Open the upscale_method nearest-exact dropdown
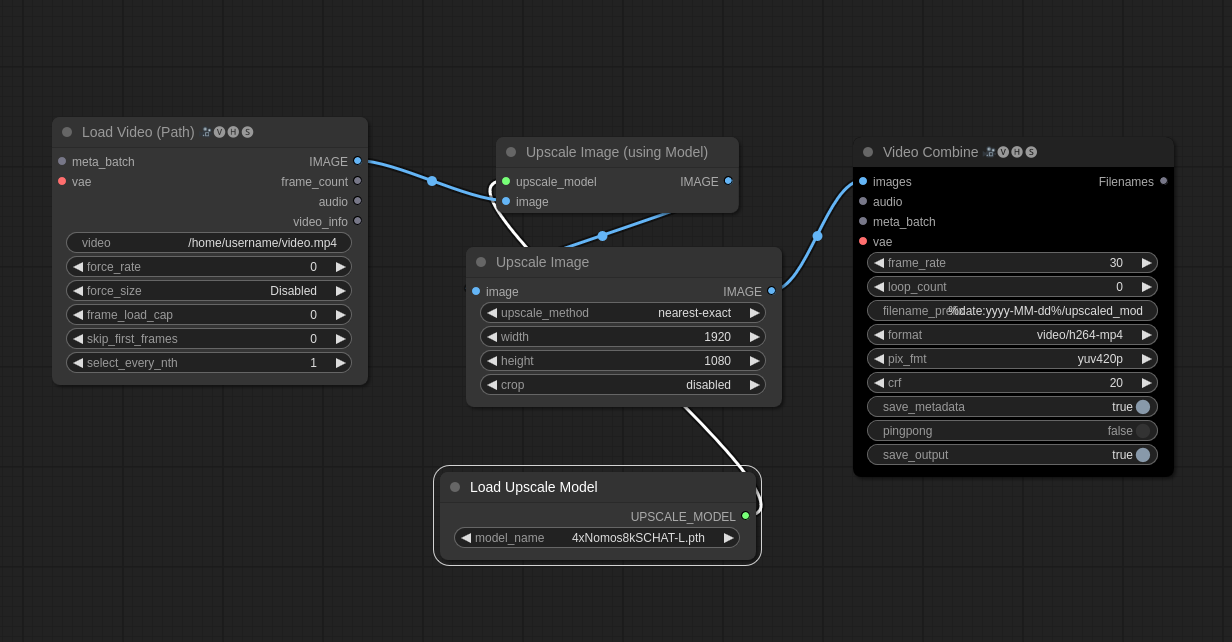Image resolution: width=1232 pixels, height=642 pixels. [622, 313]
